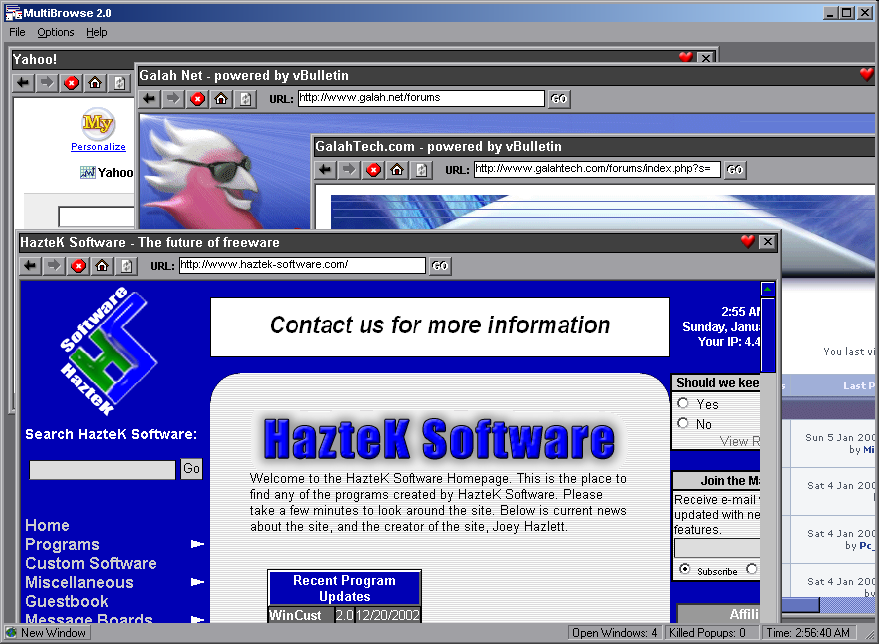
Task: Click the heart favorite icon in HazteK title bar
Action: pos(747,242)
